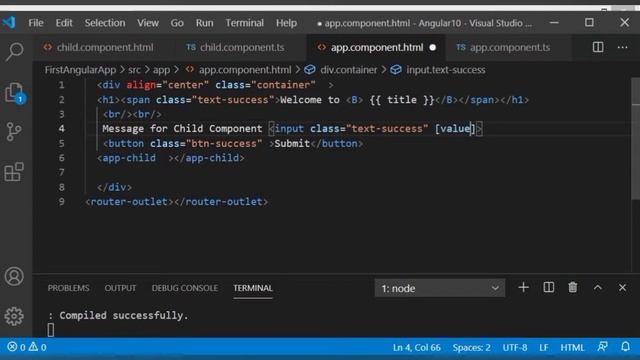Click FirstAngularApp in breadcrumb
Viewport: 640px width, 360px height.
(x=80, y=70)
